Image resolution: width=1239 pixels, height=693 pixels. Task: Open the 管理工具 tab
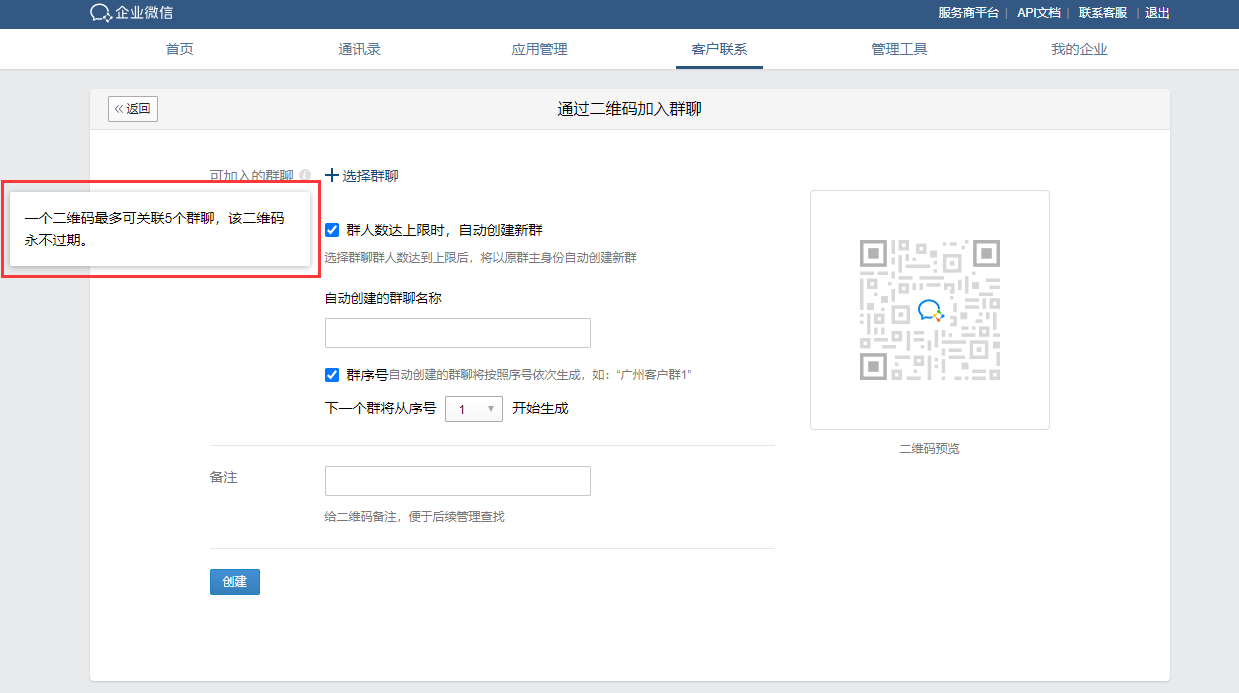[899, 49]
